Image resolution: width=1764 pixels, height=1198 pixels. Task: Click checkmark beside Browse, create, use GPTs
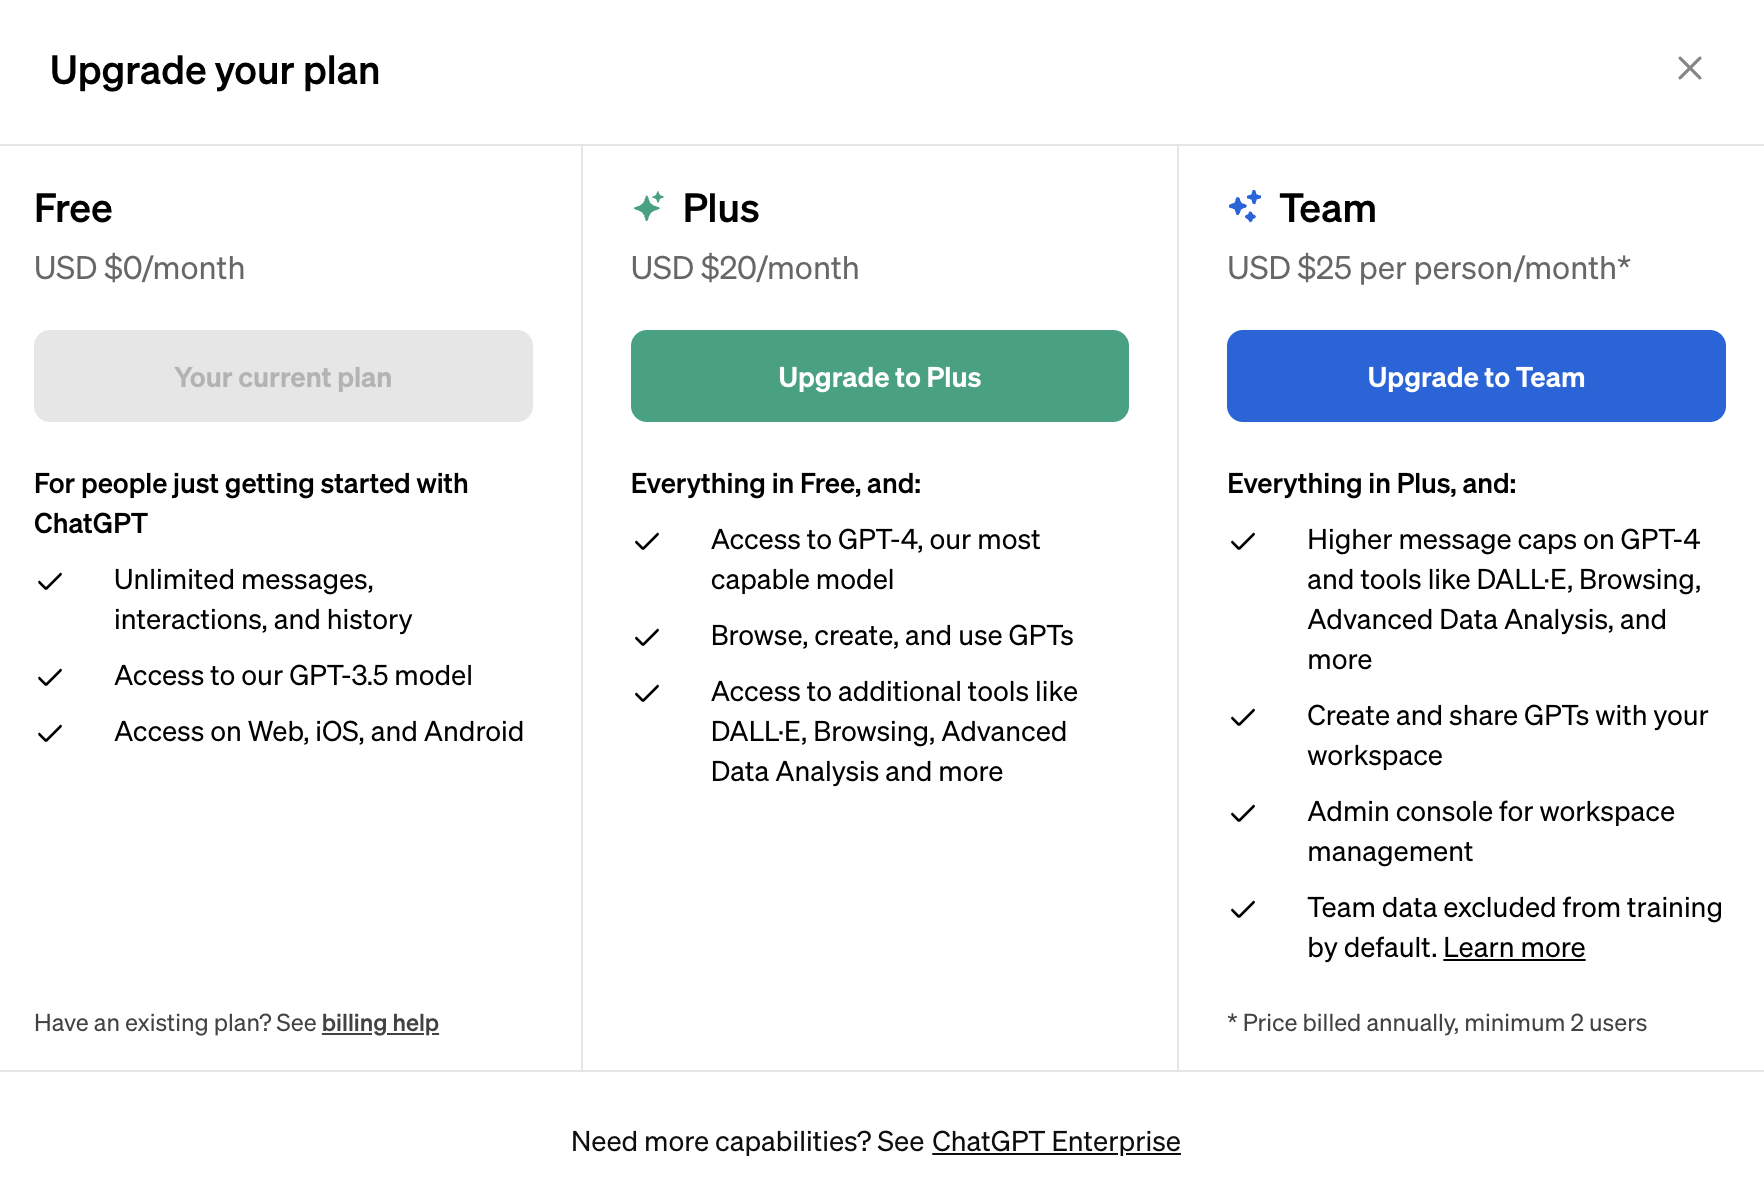647,637
